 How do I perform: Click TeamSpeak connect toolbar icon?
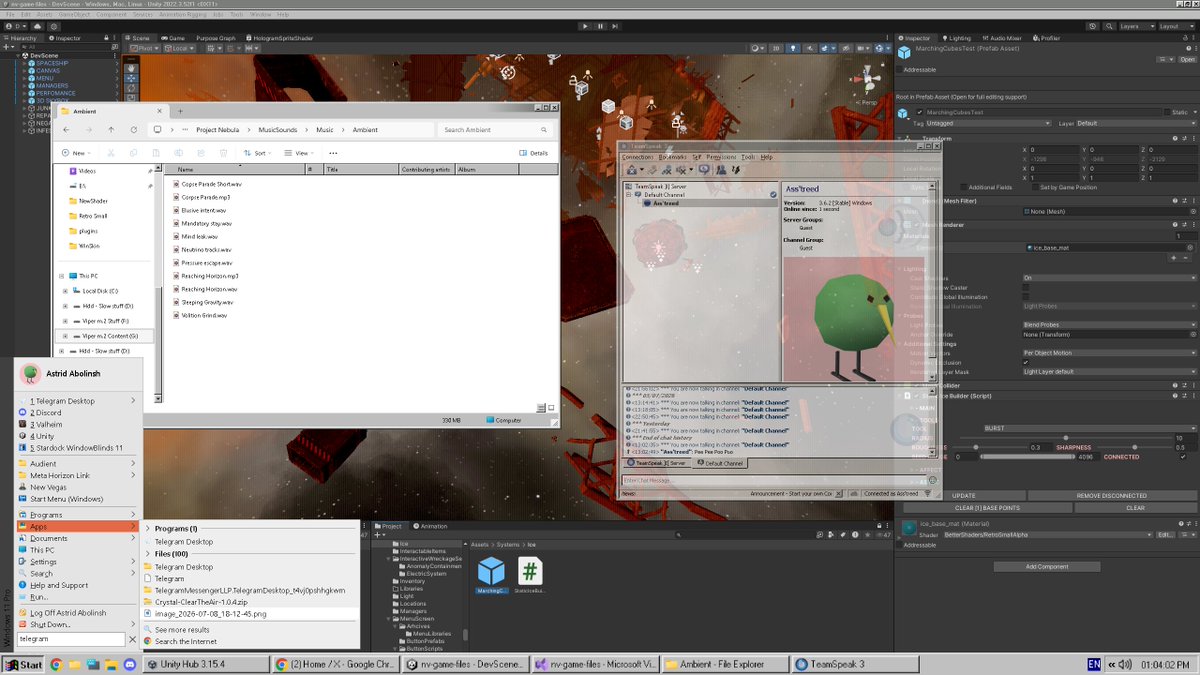point(633,170)
